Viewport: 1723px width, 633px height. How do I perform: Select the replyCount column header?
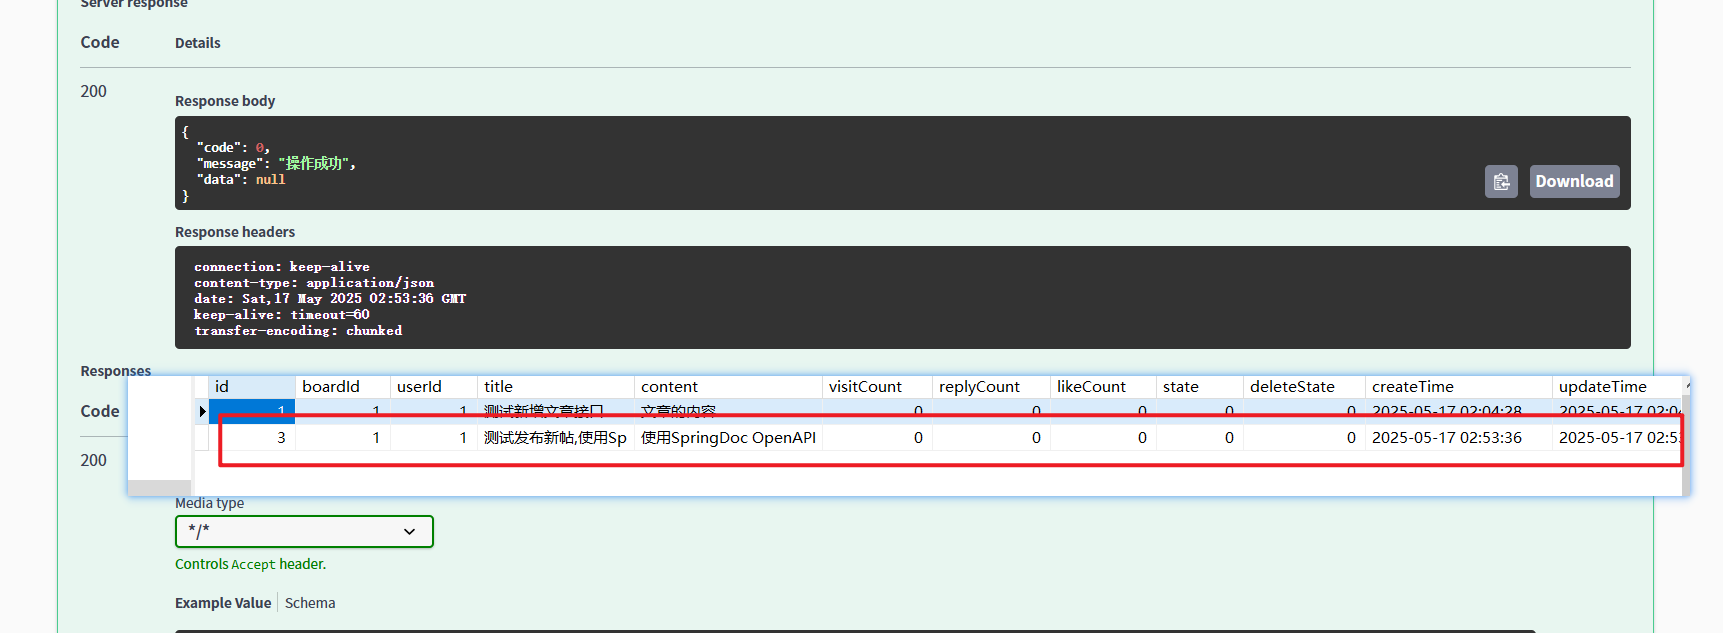[x=991, y=387]
